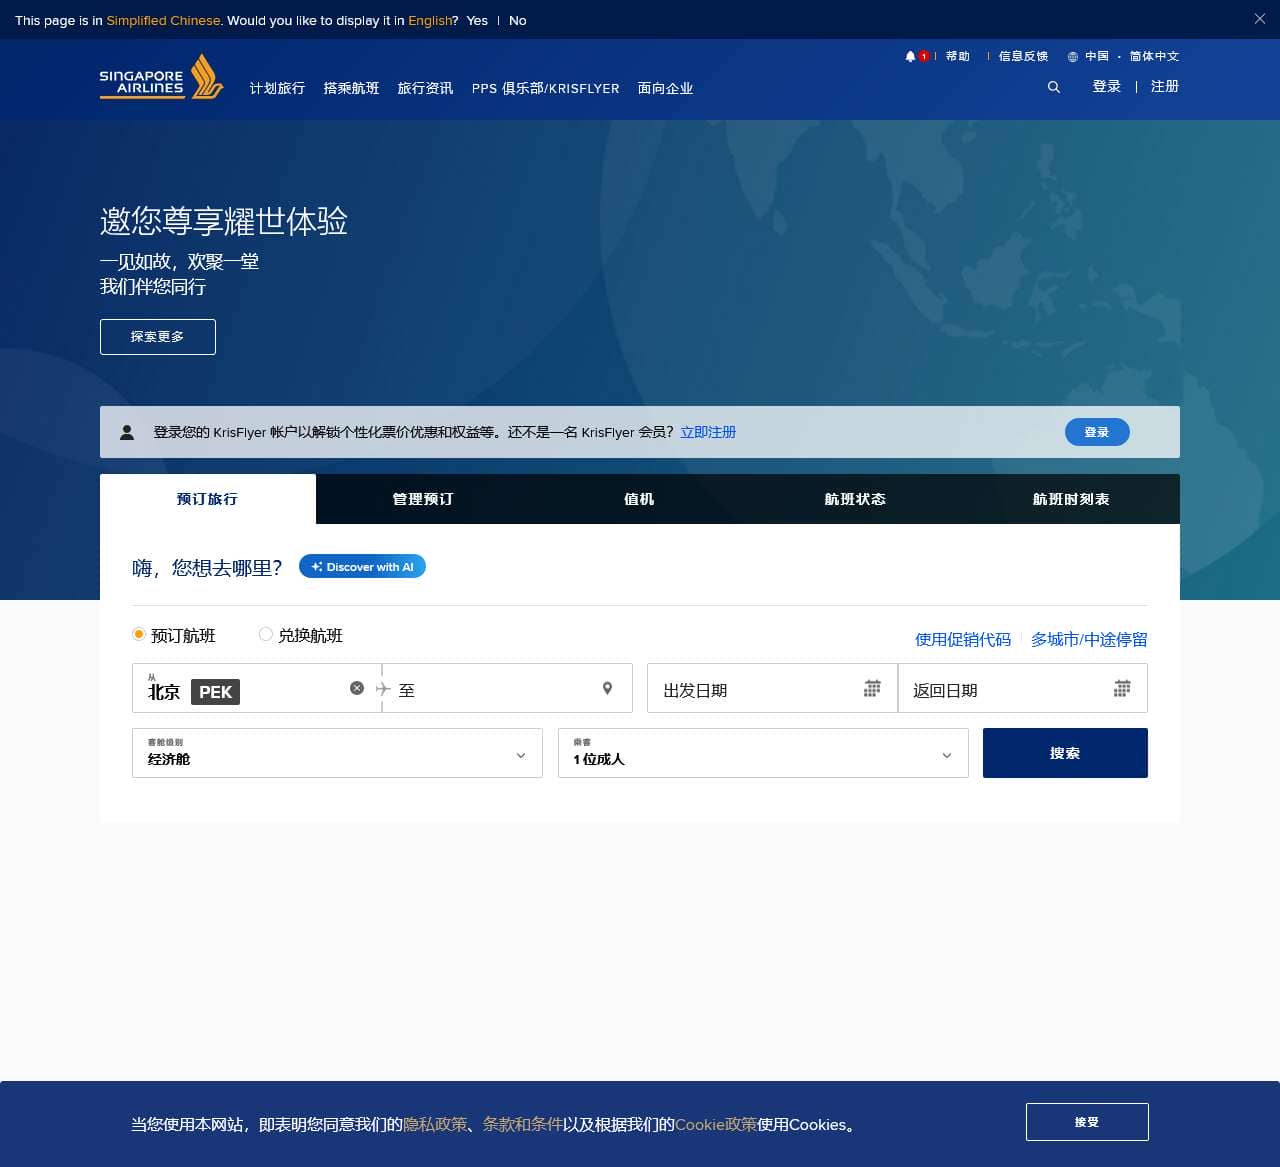This screenshot has height=1167, width=1280.
Task: Switch to the 管理预订 tab
Action: (x=422, y=498)
